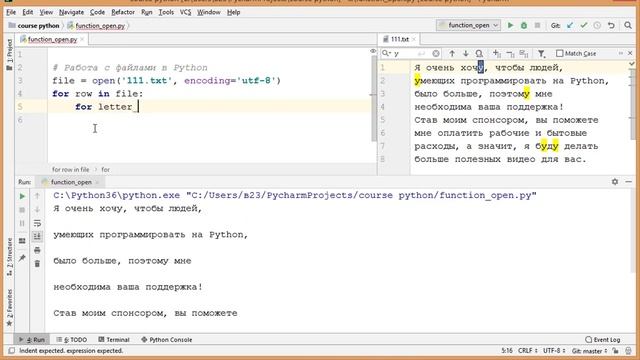This screenshot has height=360, width=640.
Task: Move up the stack trace
Action: click(37, 196)
